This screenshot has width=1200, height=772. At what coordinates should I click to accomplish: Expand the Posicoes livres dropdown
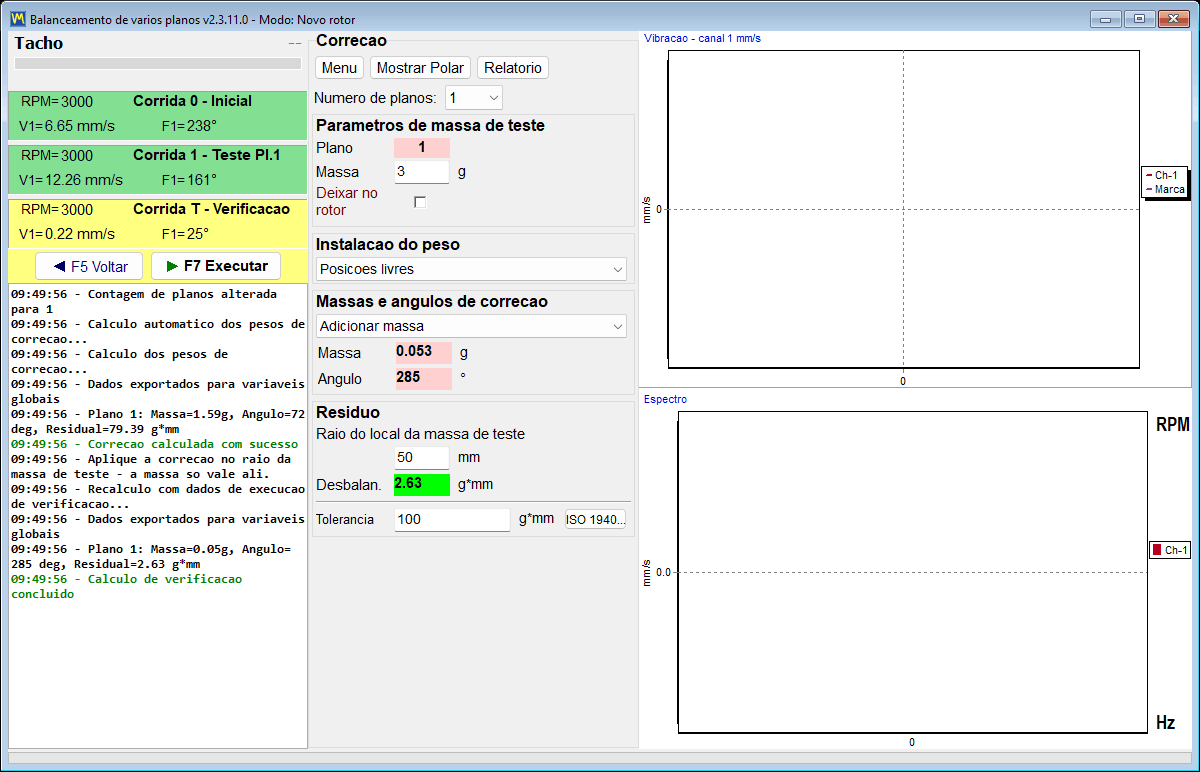471,269
